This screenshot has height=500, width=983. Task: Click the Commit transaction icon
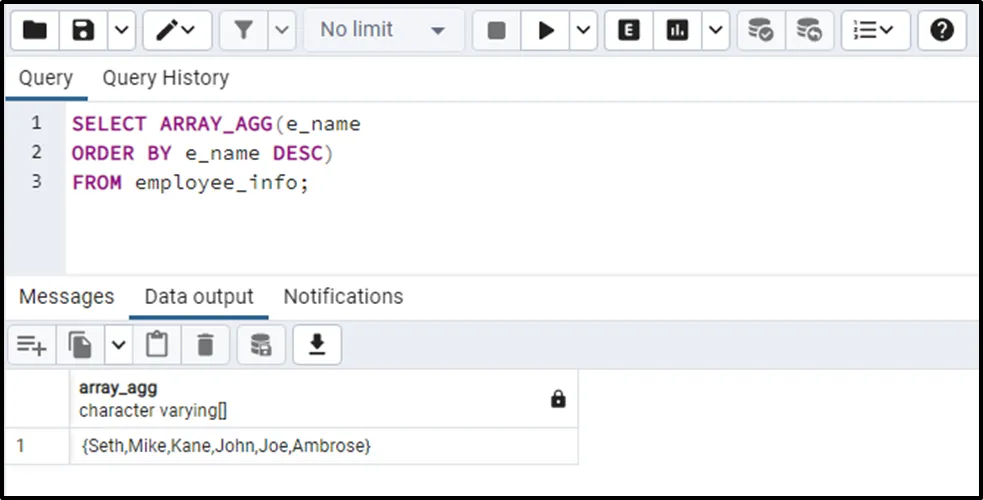(x=761, y=31)
